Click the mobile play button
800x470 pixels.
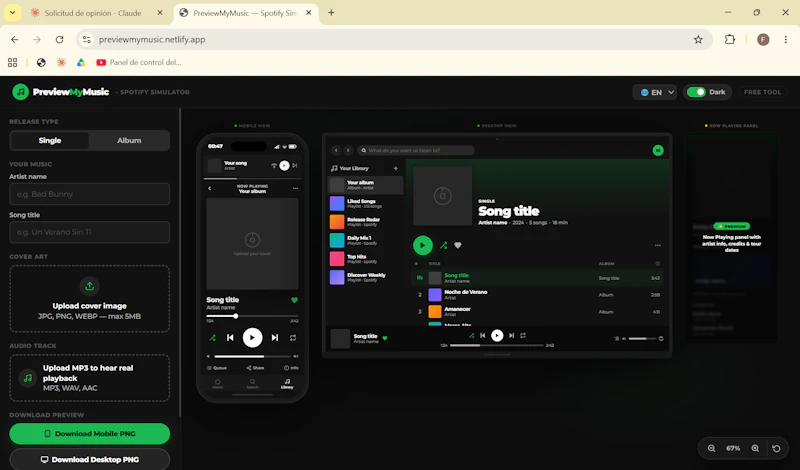253,337
